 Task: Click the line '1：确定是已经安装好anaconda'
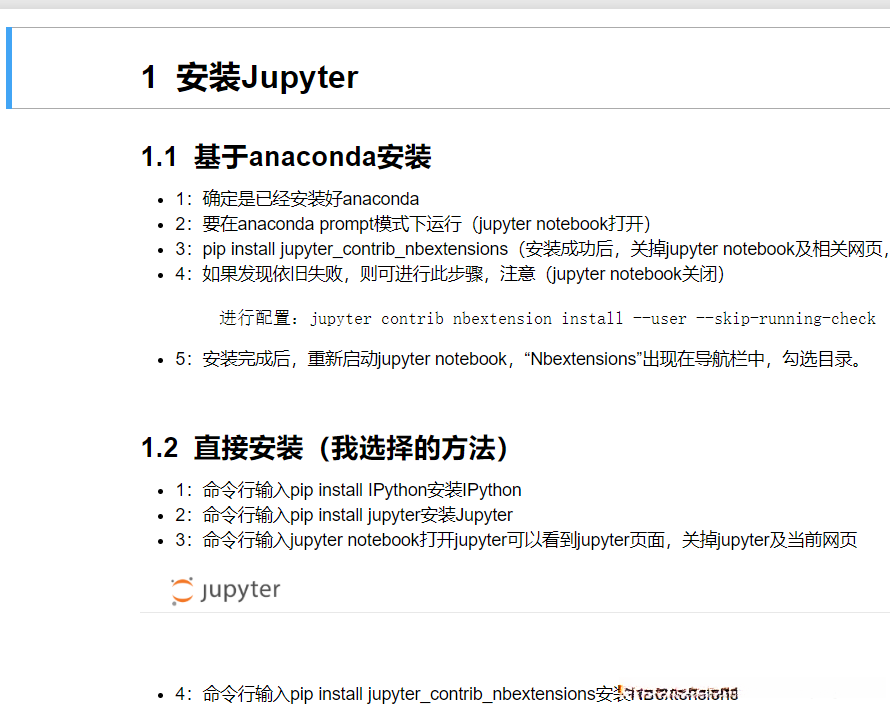[x=297, y=199]
